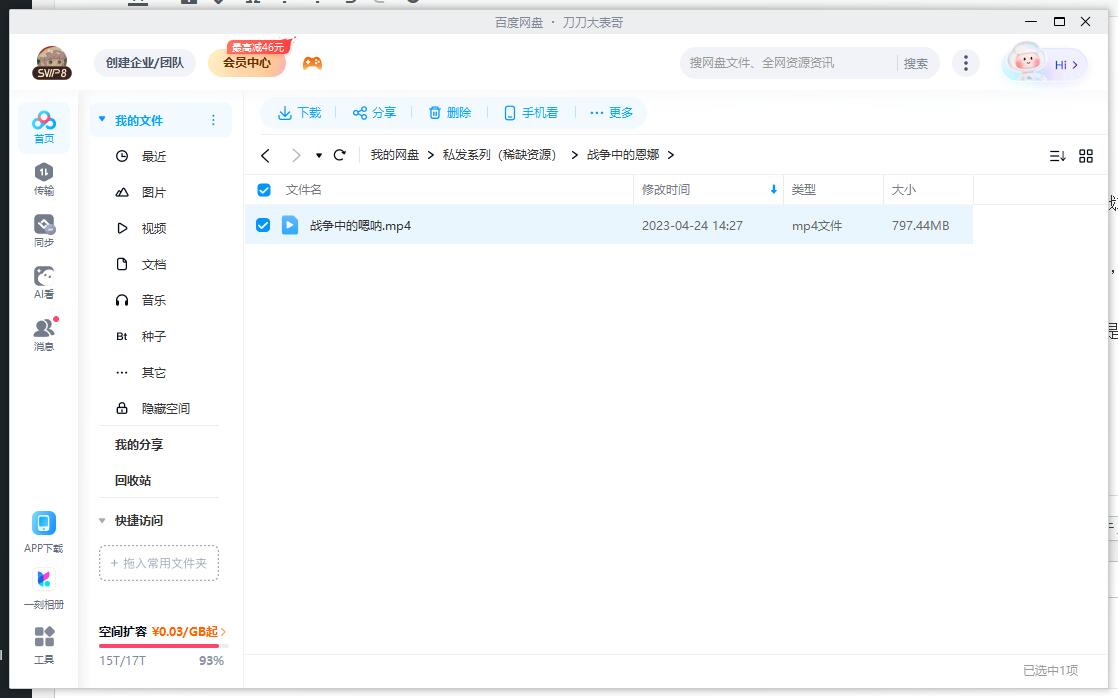Sort by 文件名 column header

[x=304, y=190]
